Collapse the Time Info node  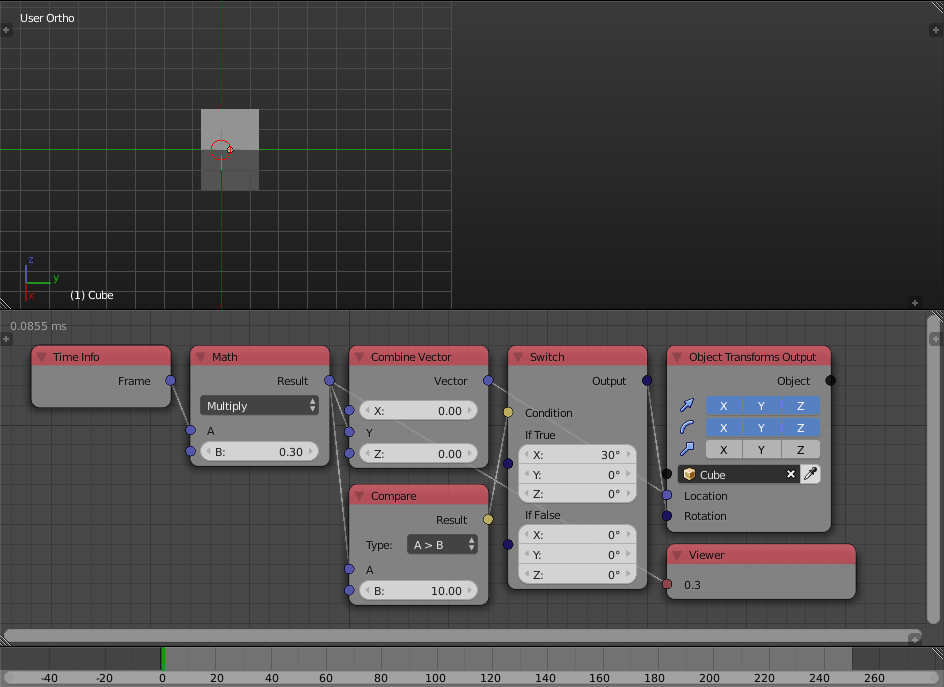(x=42, y=357)
